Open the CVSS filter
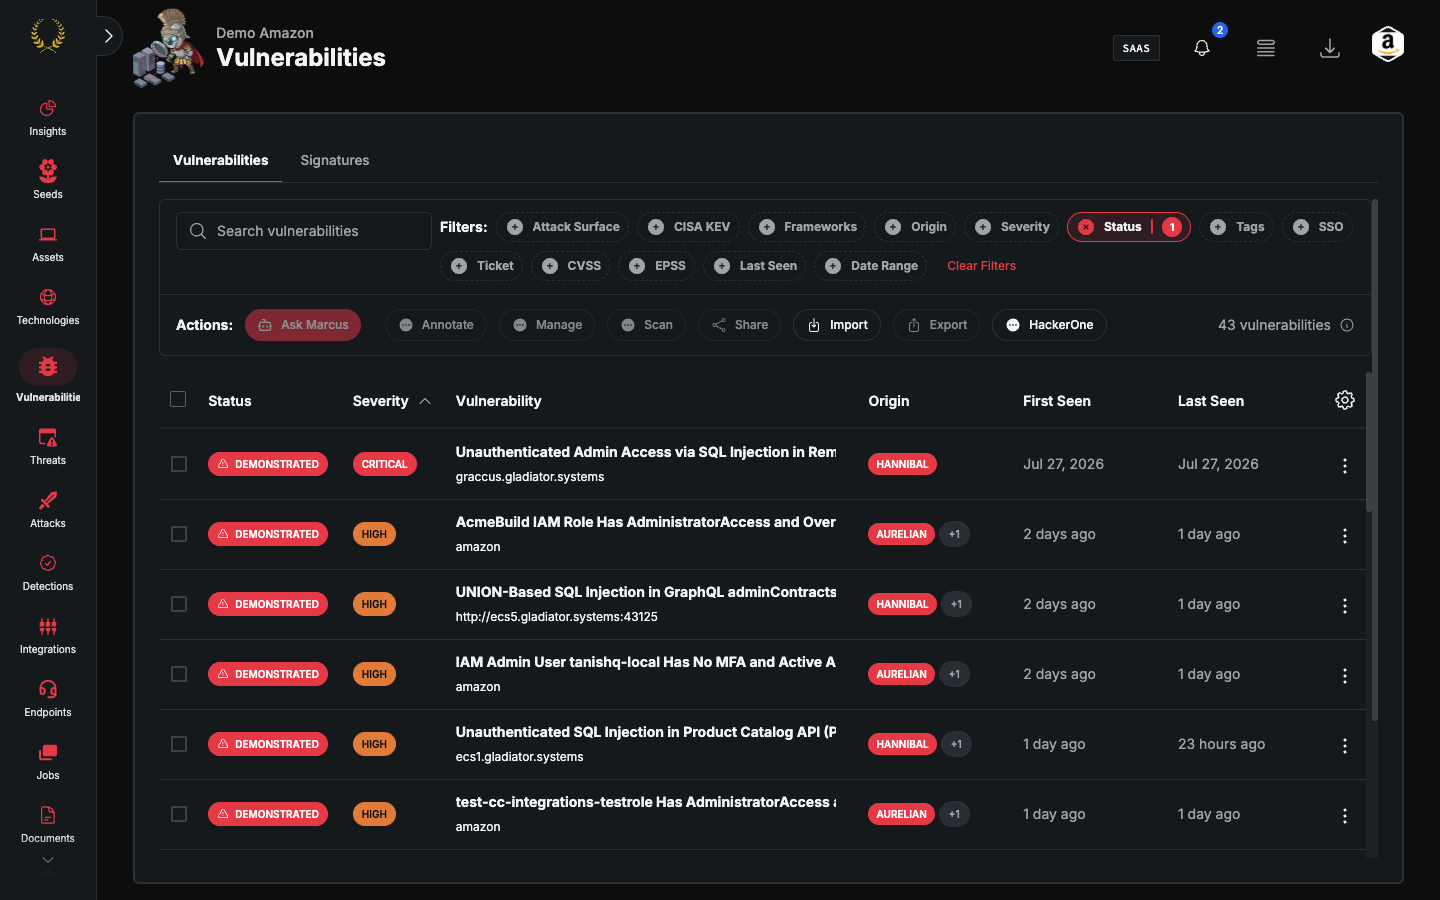This screenshot has height=900, width=1440. [x=571, y=266]
